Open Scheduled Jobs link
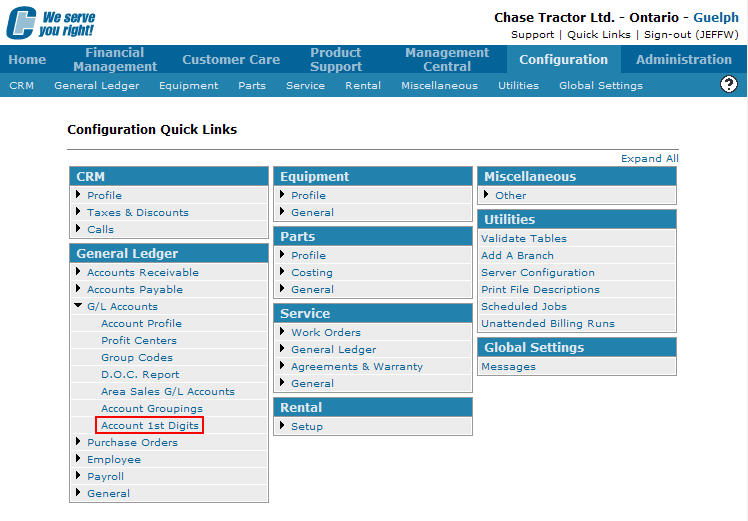The width and height of the screenshot is (748, 521). 524,307
